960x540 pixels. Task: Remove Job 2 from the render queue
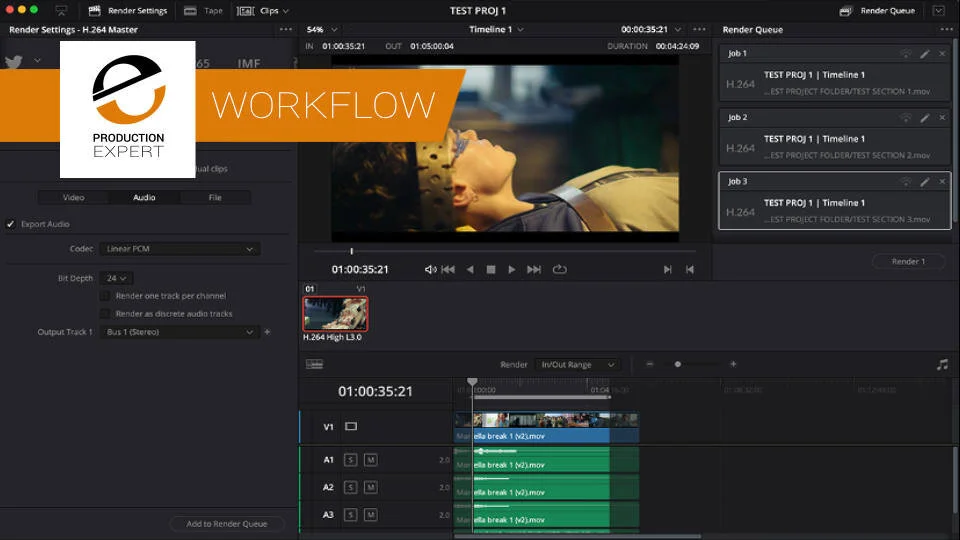pos(942,118)
